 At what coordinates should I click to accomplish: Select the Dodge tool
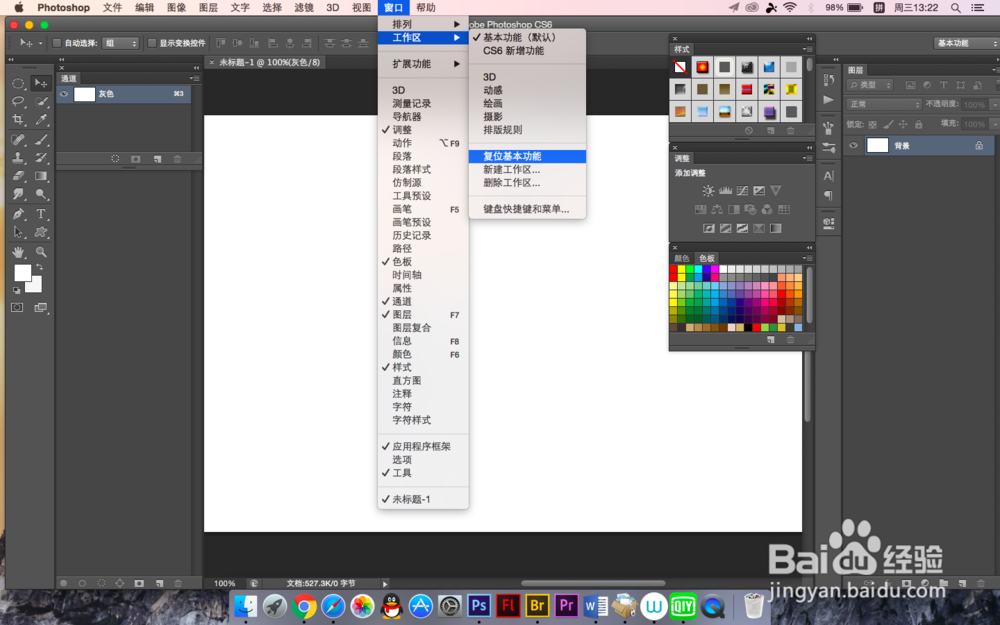41,194
